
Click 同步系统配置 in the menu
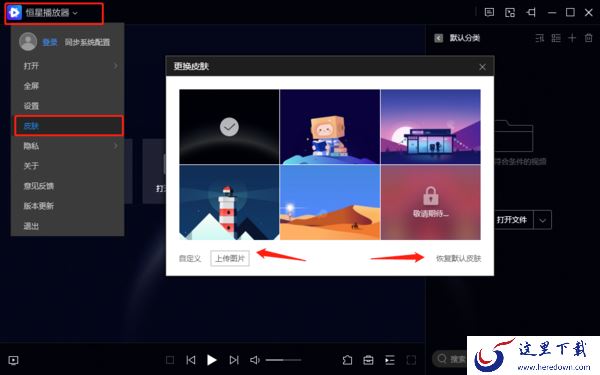87,42
